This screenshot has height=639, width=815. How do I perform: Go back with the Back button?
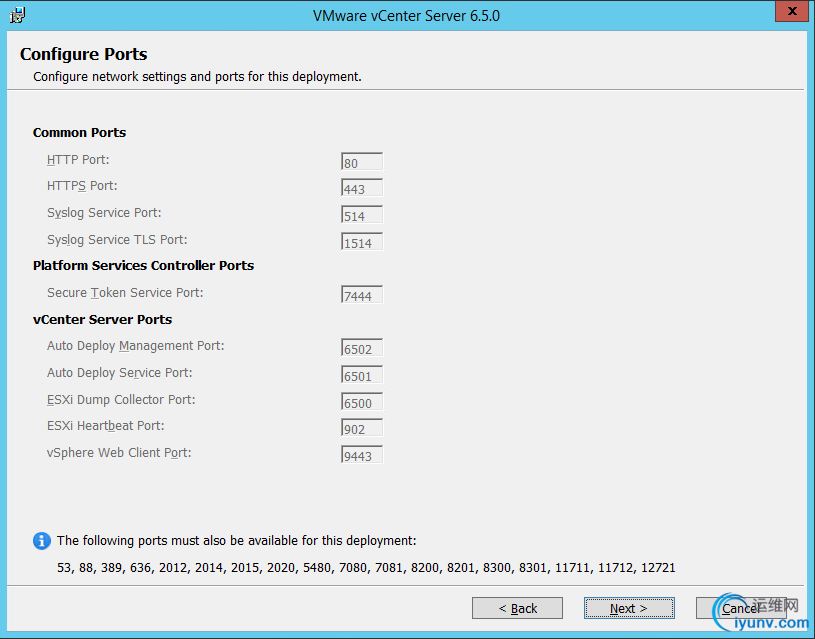[x=518, y=608]
